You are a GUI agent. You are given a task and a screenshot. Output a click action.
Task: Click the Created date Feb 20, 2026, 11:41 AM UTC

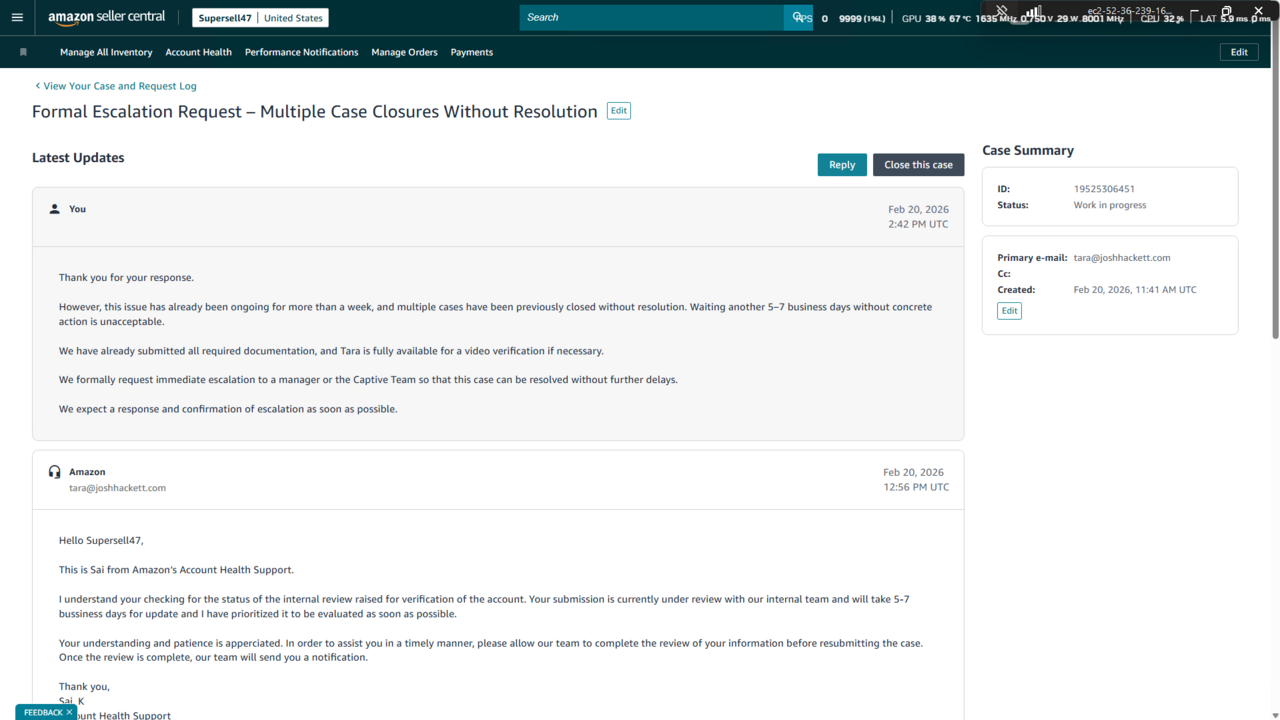(1135, 290)
